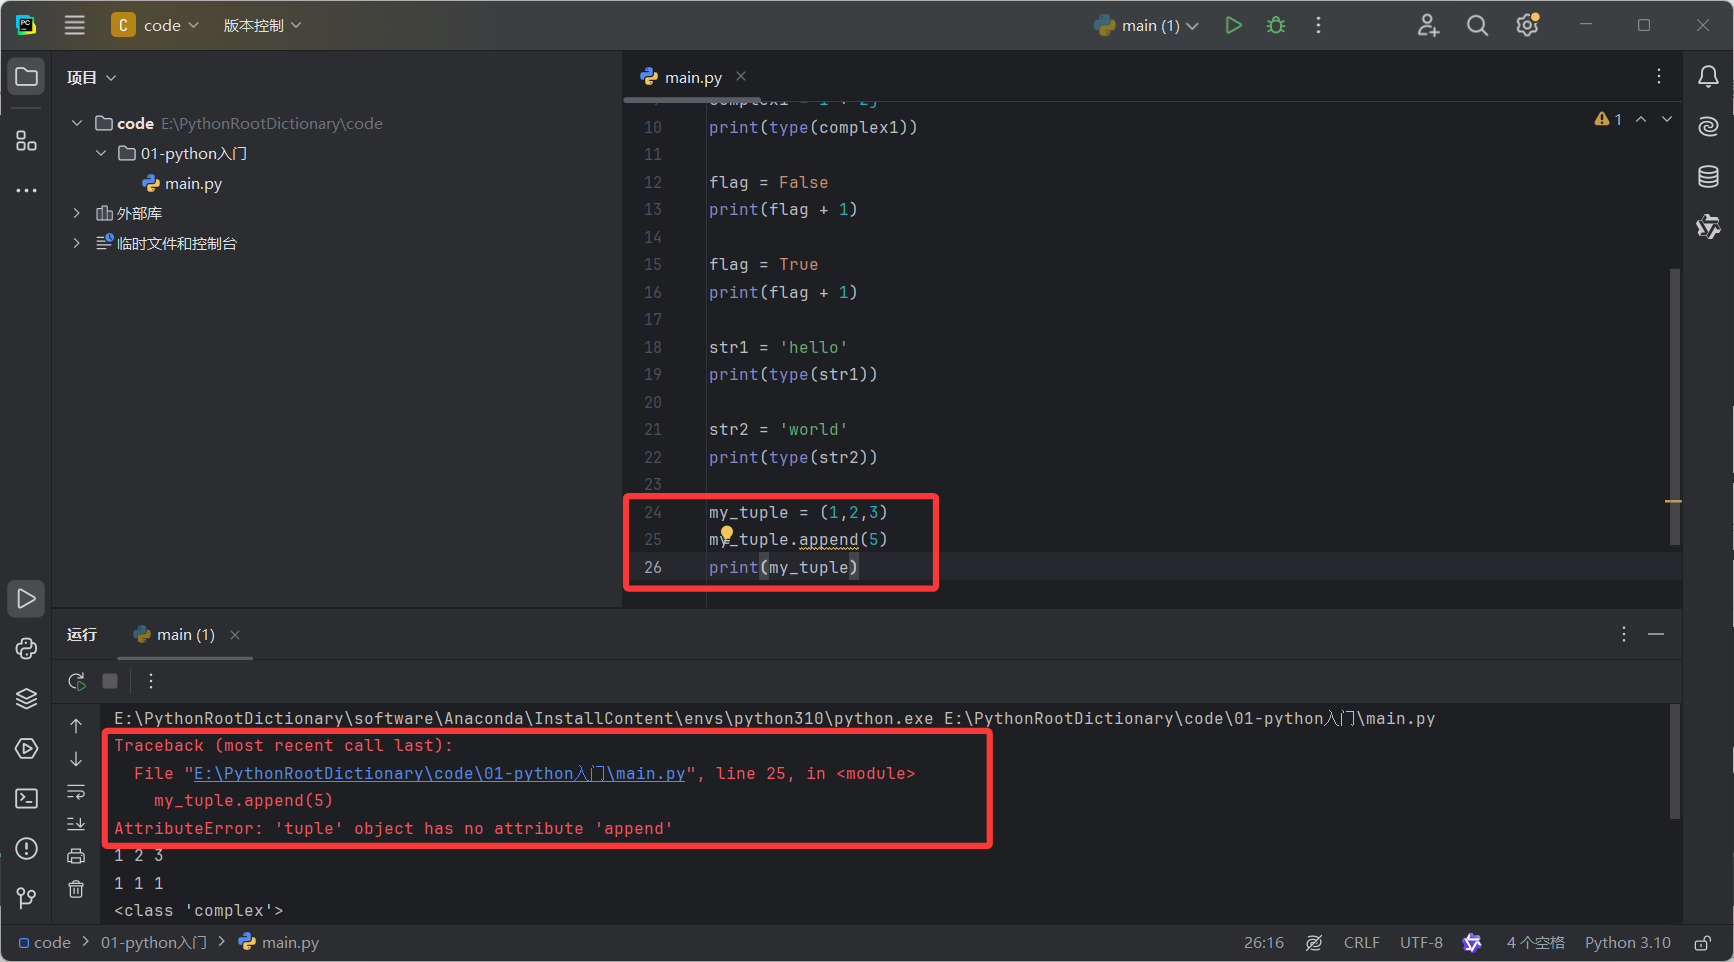This screenshot has width=1734, height=962.
Task: Open the main hamburger menu
Action: point(75,25)
